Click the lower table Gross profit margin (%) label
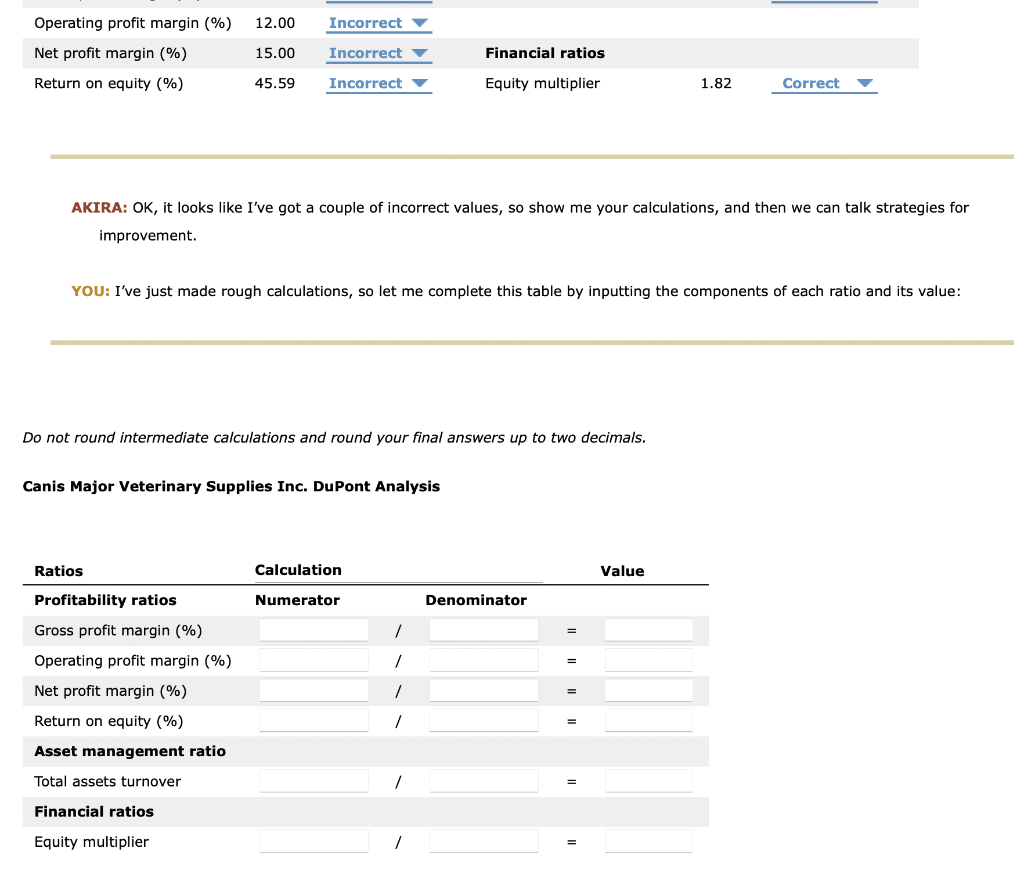Viewport: 1024px width, 877px height. 118,630
